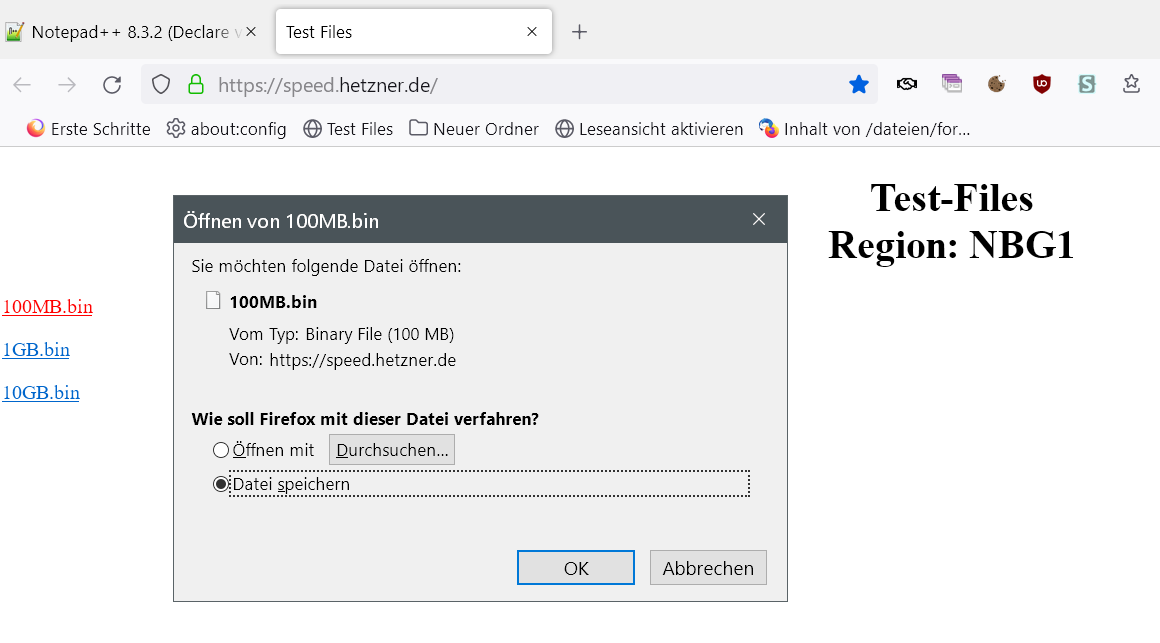Open the handshake extension icon
Viewport: 1160px width, 643px height.
point(907,85)
